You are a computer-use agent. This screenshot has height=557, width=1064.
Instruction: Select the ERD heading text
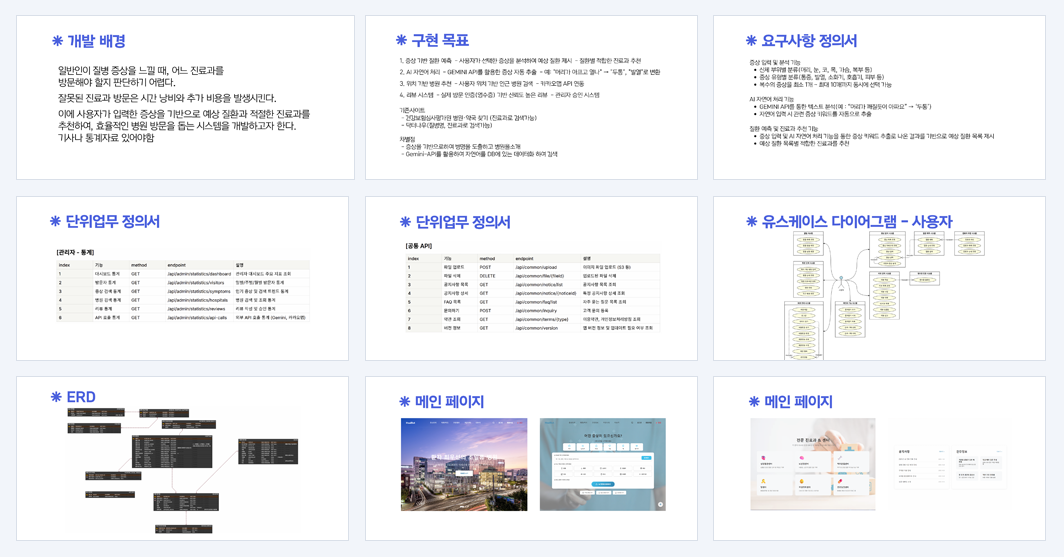pyautogui.click(x=81, y=397)
